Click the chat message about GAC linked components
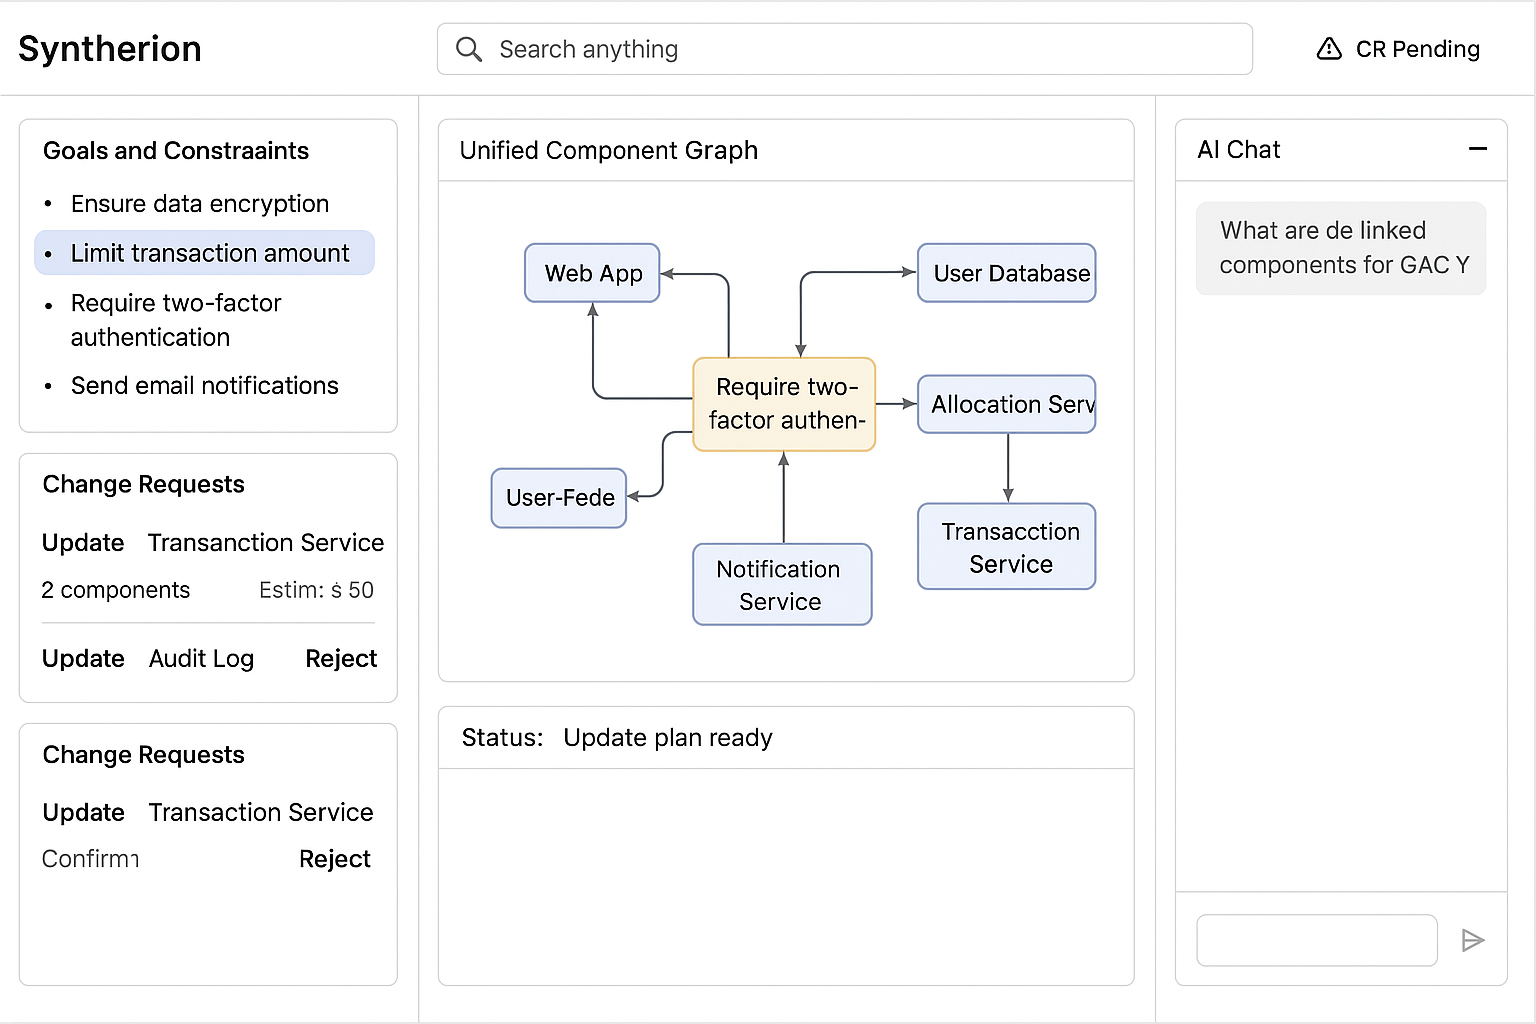Screen dimensions: 1536x1024 click(x=1341, y=248)
